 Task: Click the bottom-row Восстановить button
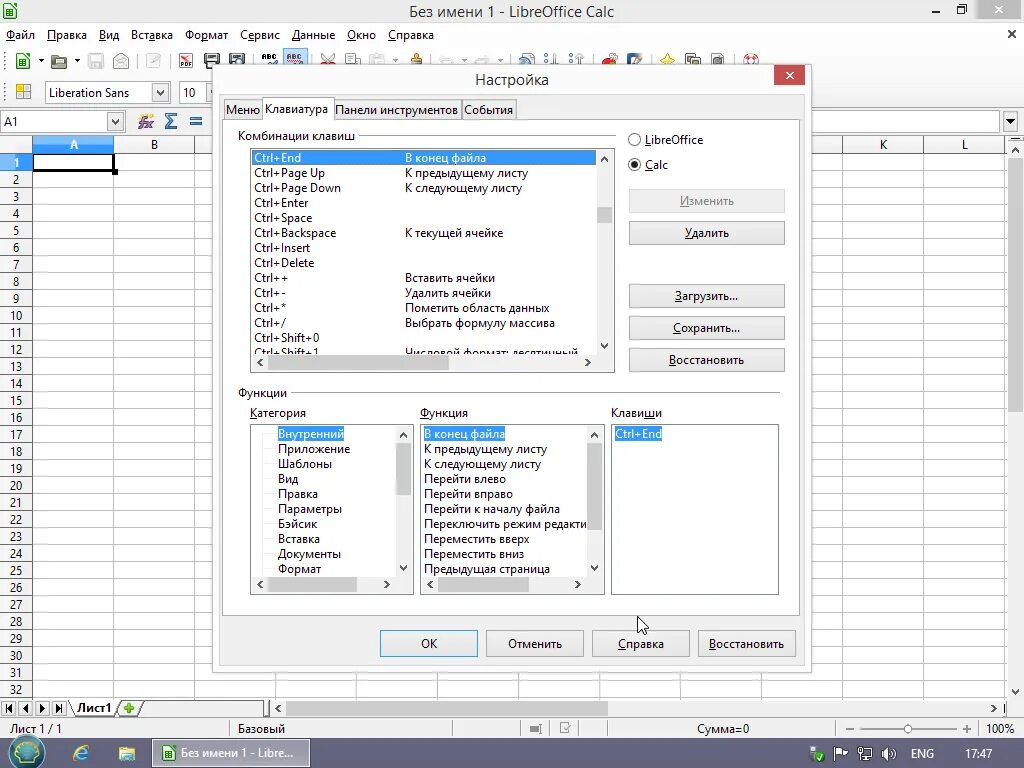[746, 644]
